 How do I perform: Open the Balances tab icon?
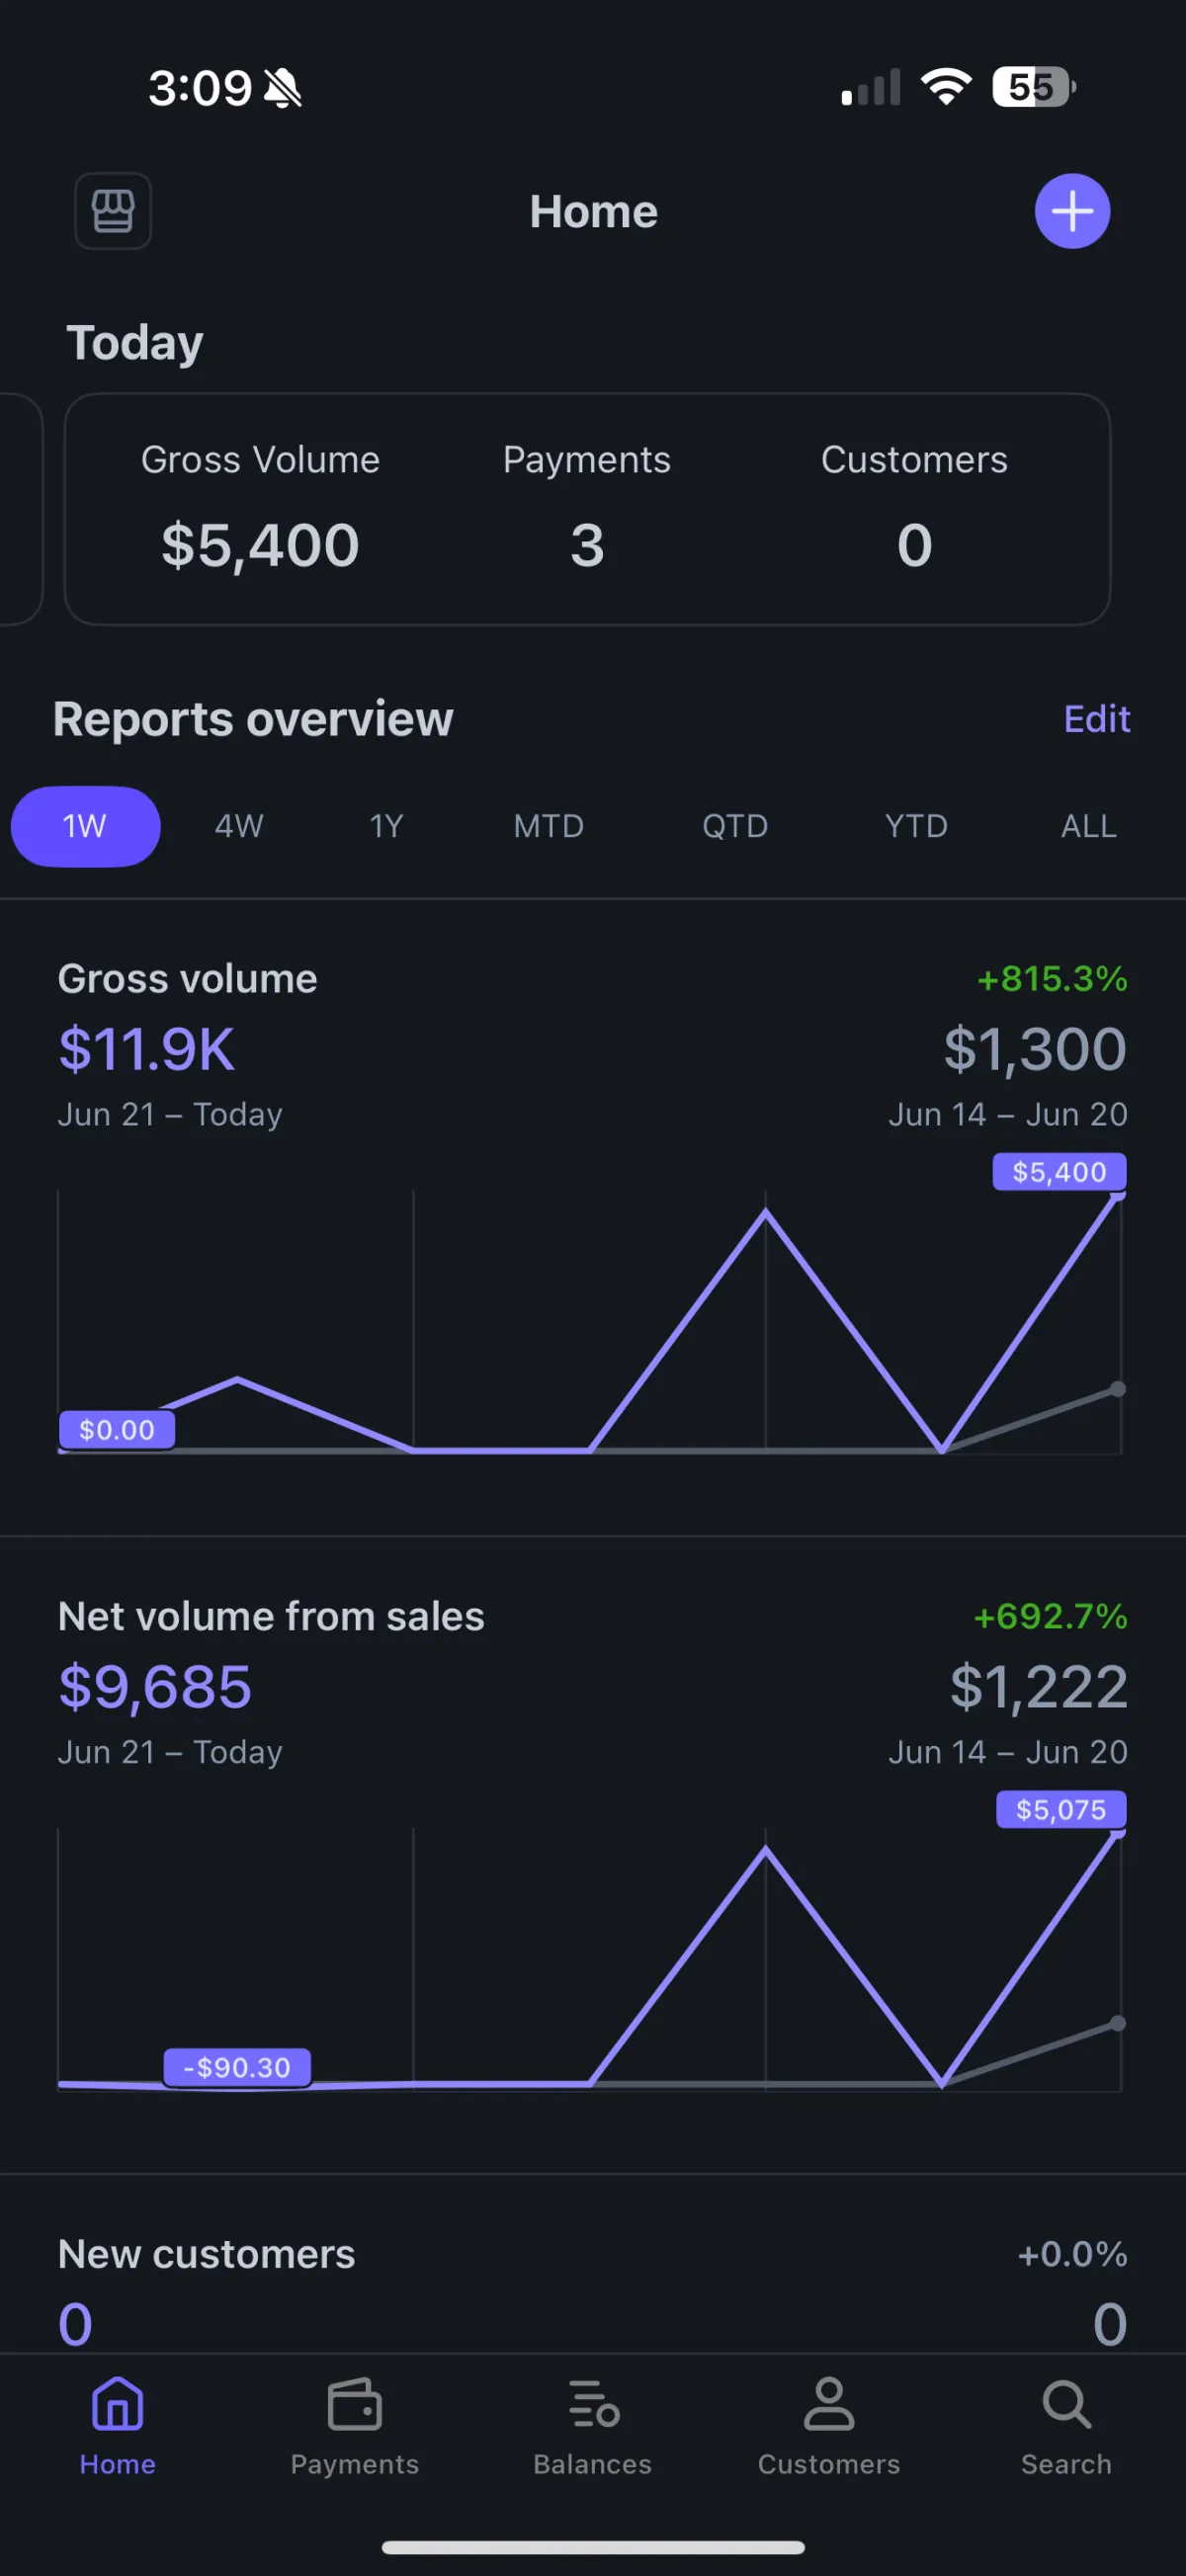[593, 2404]
